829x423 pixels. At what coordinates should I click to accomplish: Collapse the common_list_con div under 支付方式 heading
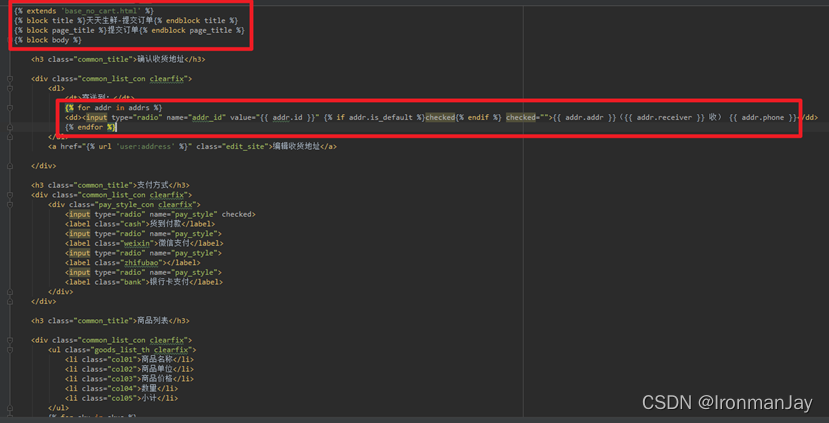(10, 195)
